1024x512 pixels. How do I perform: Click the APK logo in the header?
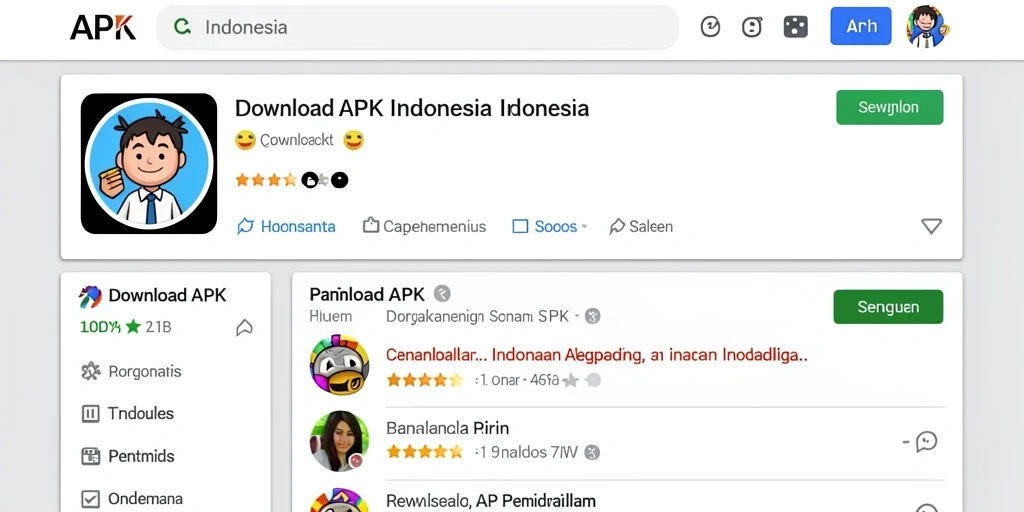(103, 27)
